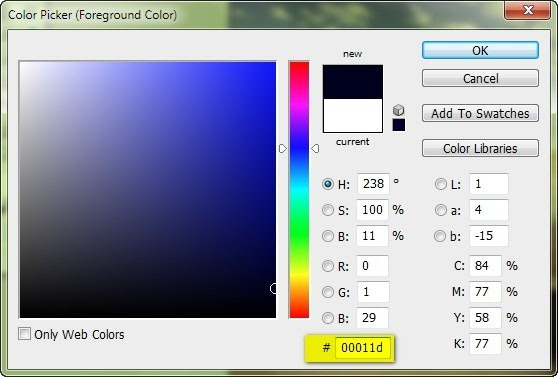This screenshot has width=558, height=377.
Task: Click the magenta M field showing 77
Action: pyautogui.click(x=485, y=292)
